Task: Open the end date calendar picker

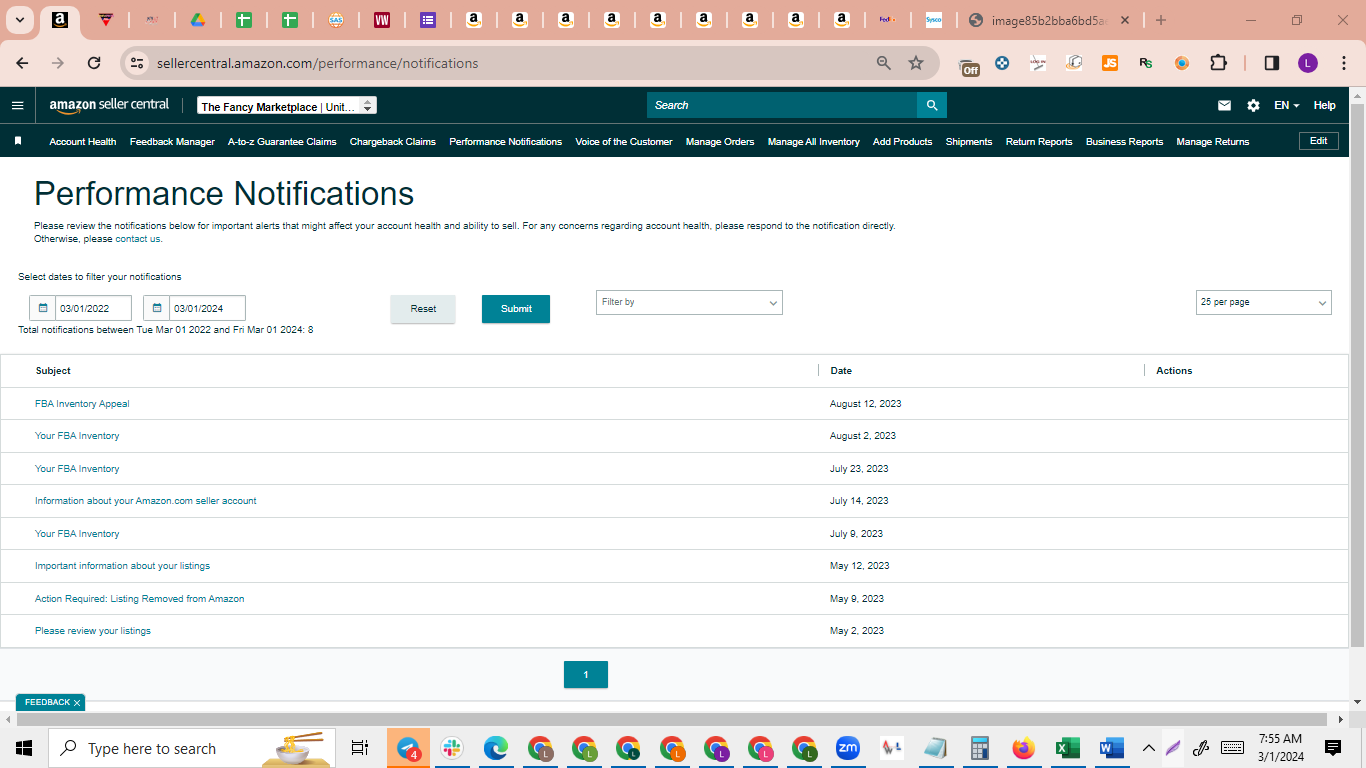Action: 157,308
